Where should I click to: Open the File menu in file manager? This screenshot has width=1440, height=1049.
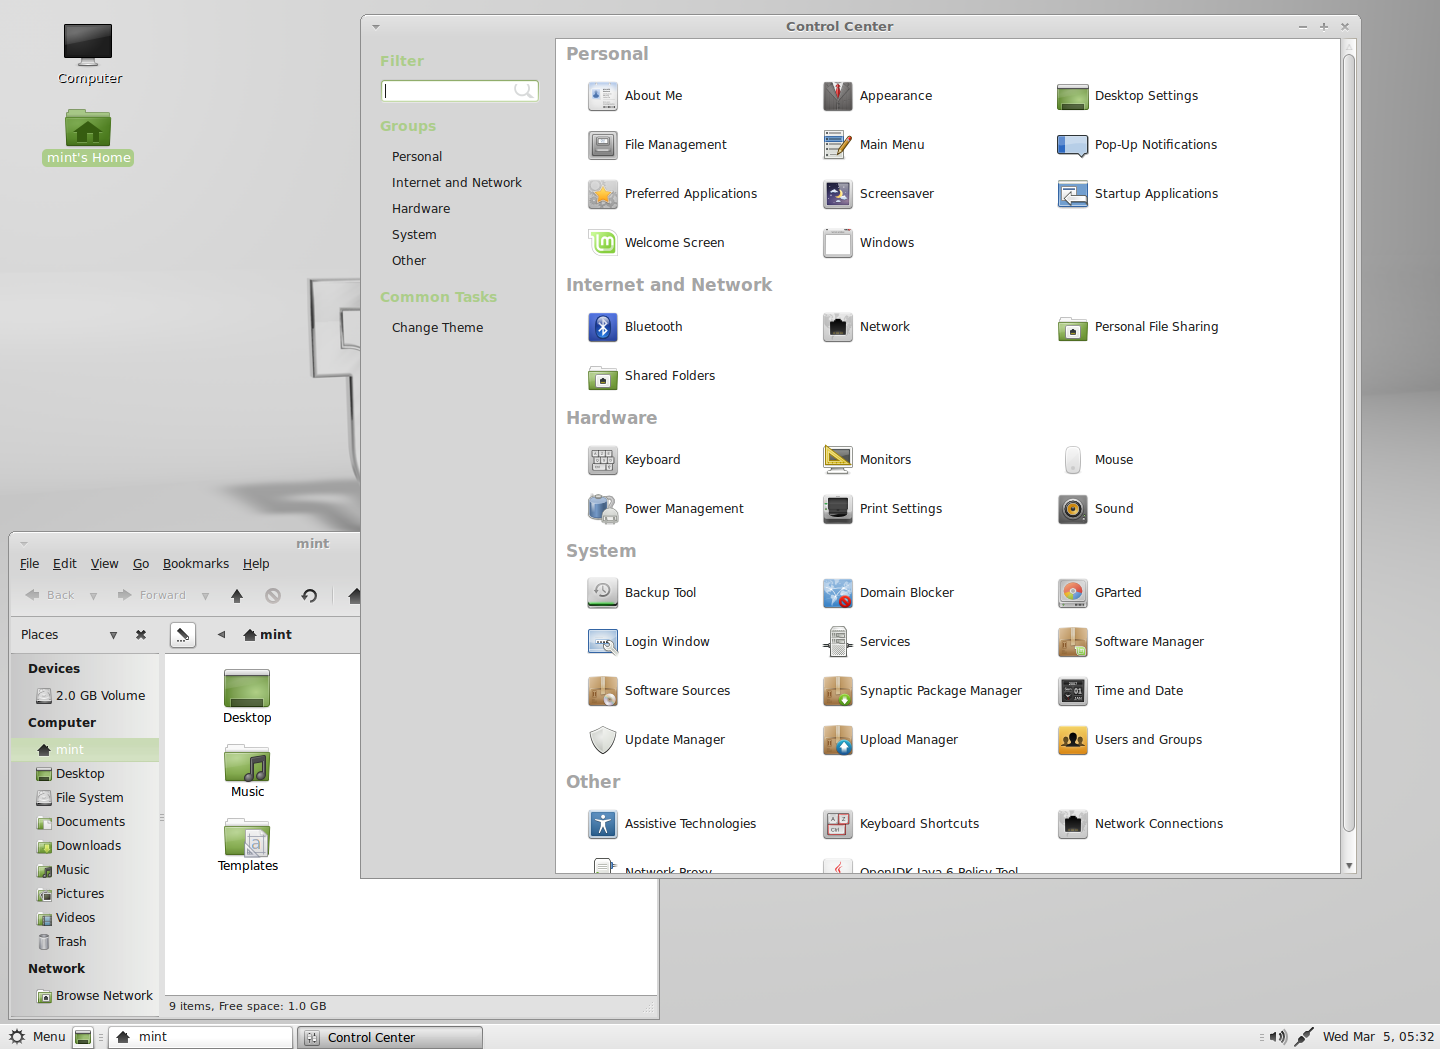pyautogui.click(x=30, y=564)
